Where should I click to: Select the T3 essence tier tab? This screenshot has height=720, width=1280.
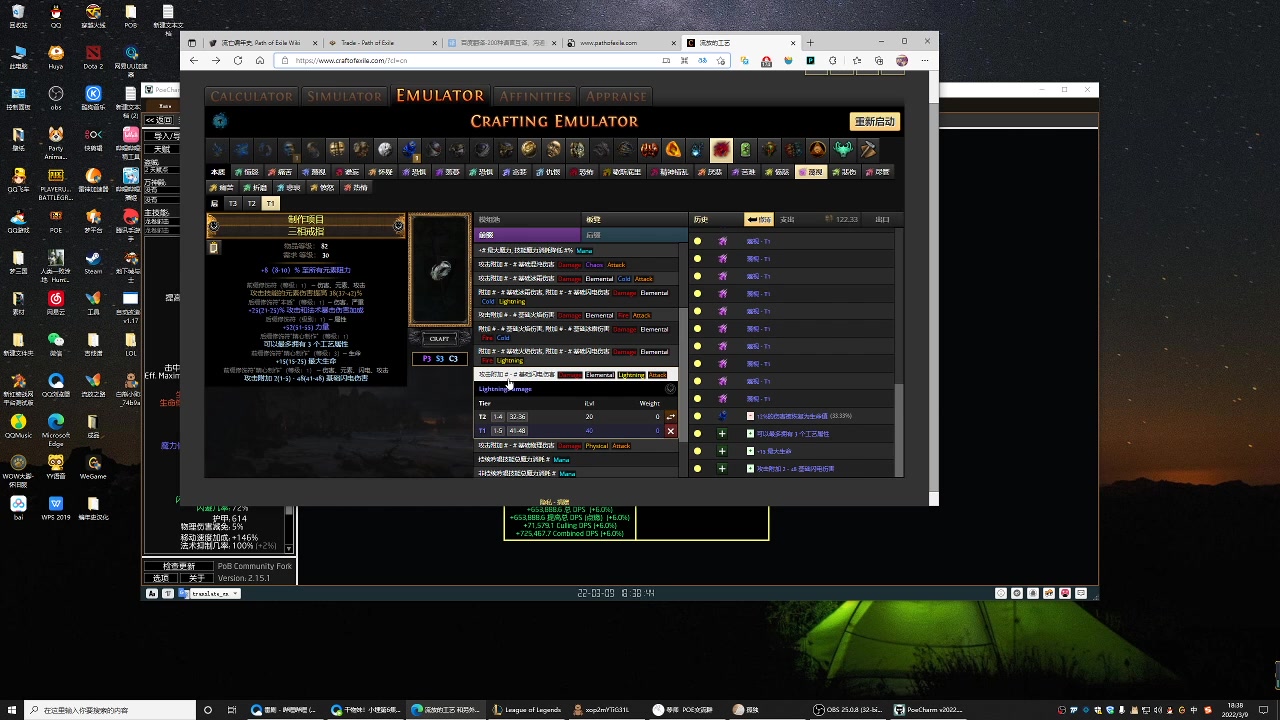click(x=233, y=203)
